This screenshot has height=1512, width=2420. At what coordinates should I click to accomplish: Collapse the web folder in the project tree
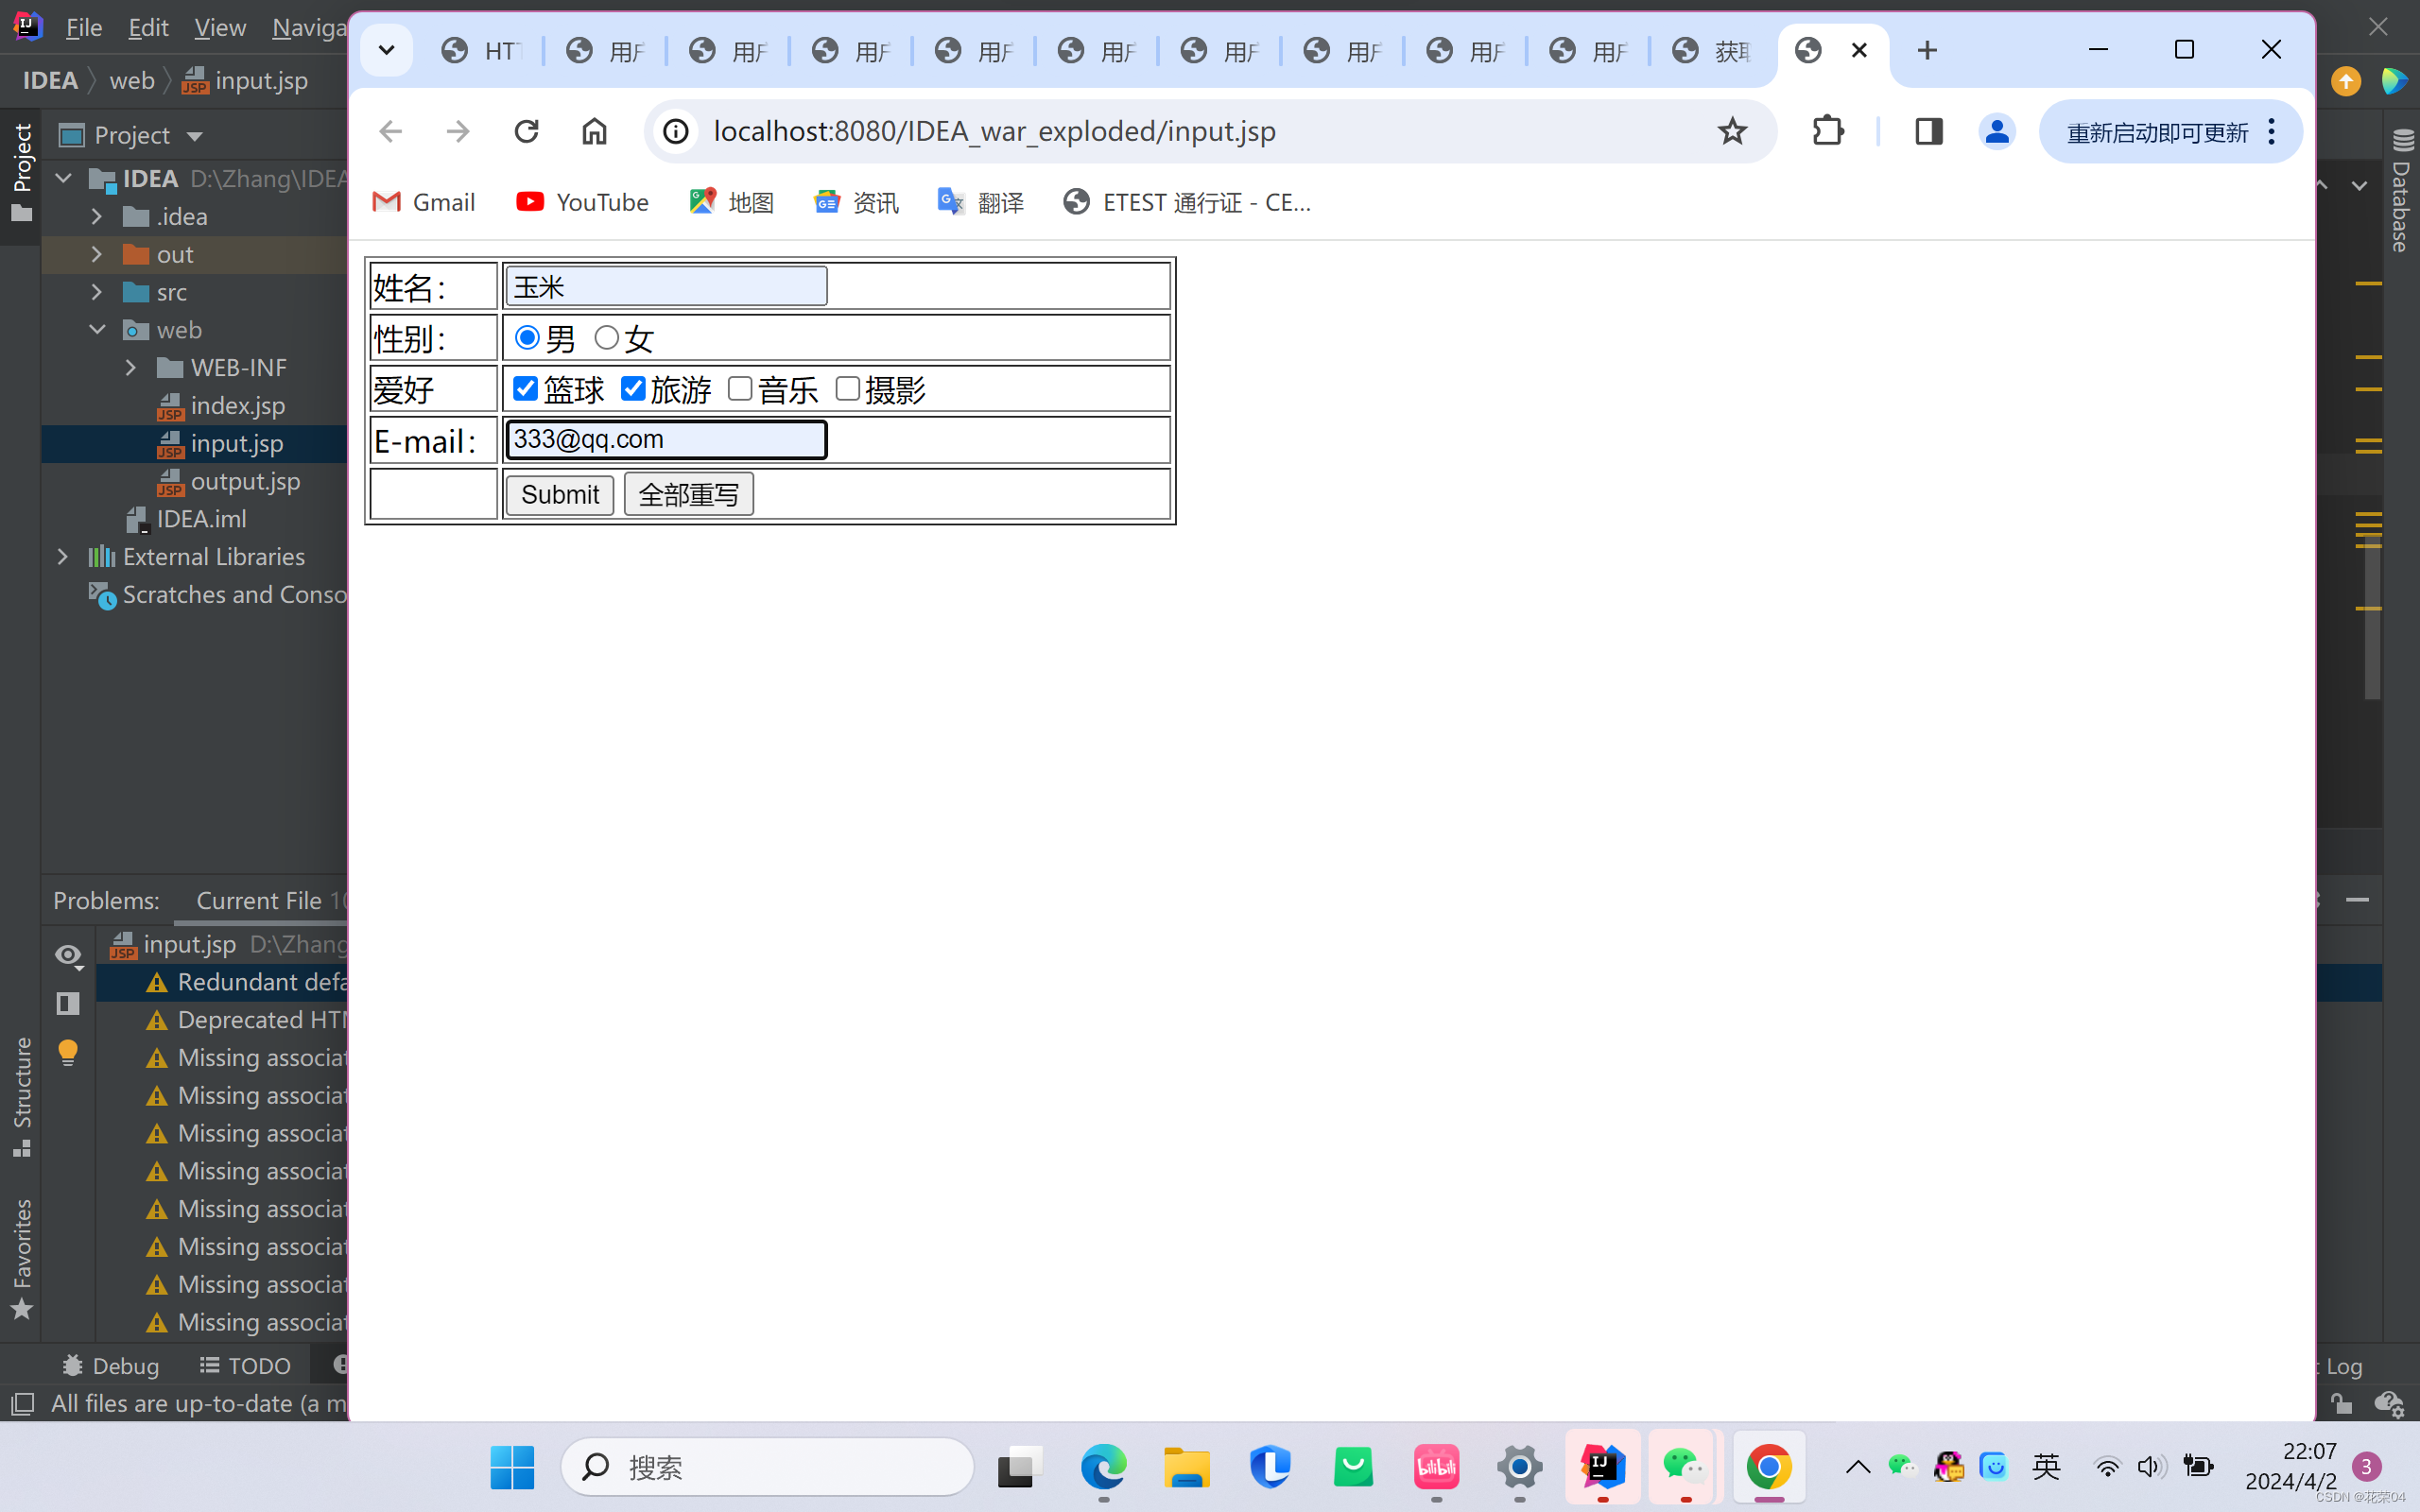[97, 330]
